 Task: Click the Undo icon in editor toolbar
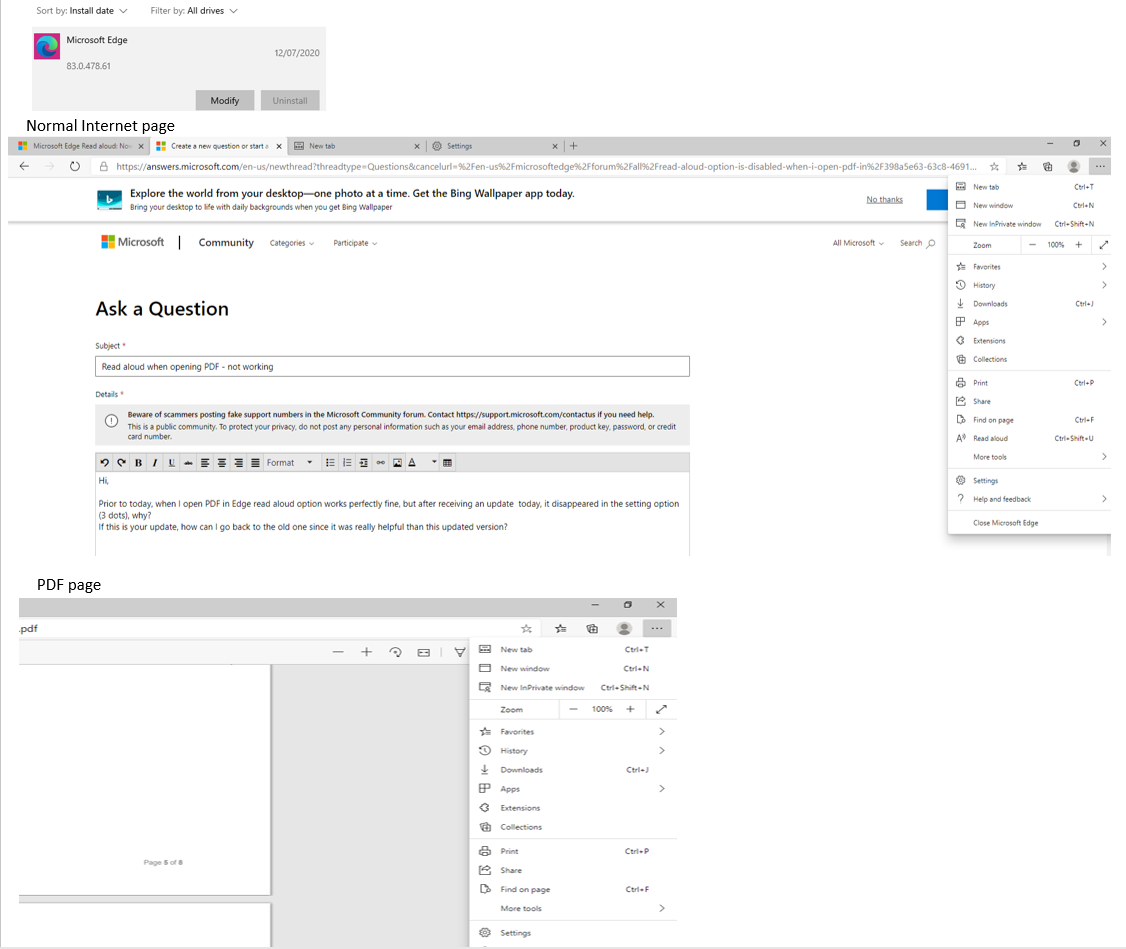tap(105, 462)
